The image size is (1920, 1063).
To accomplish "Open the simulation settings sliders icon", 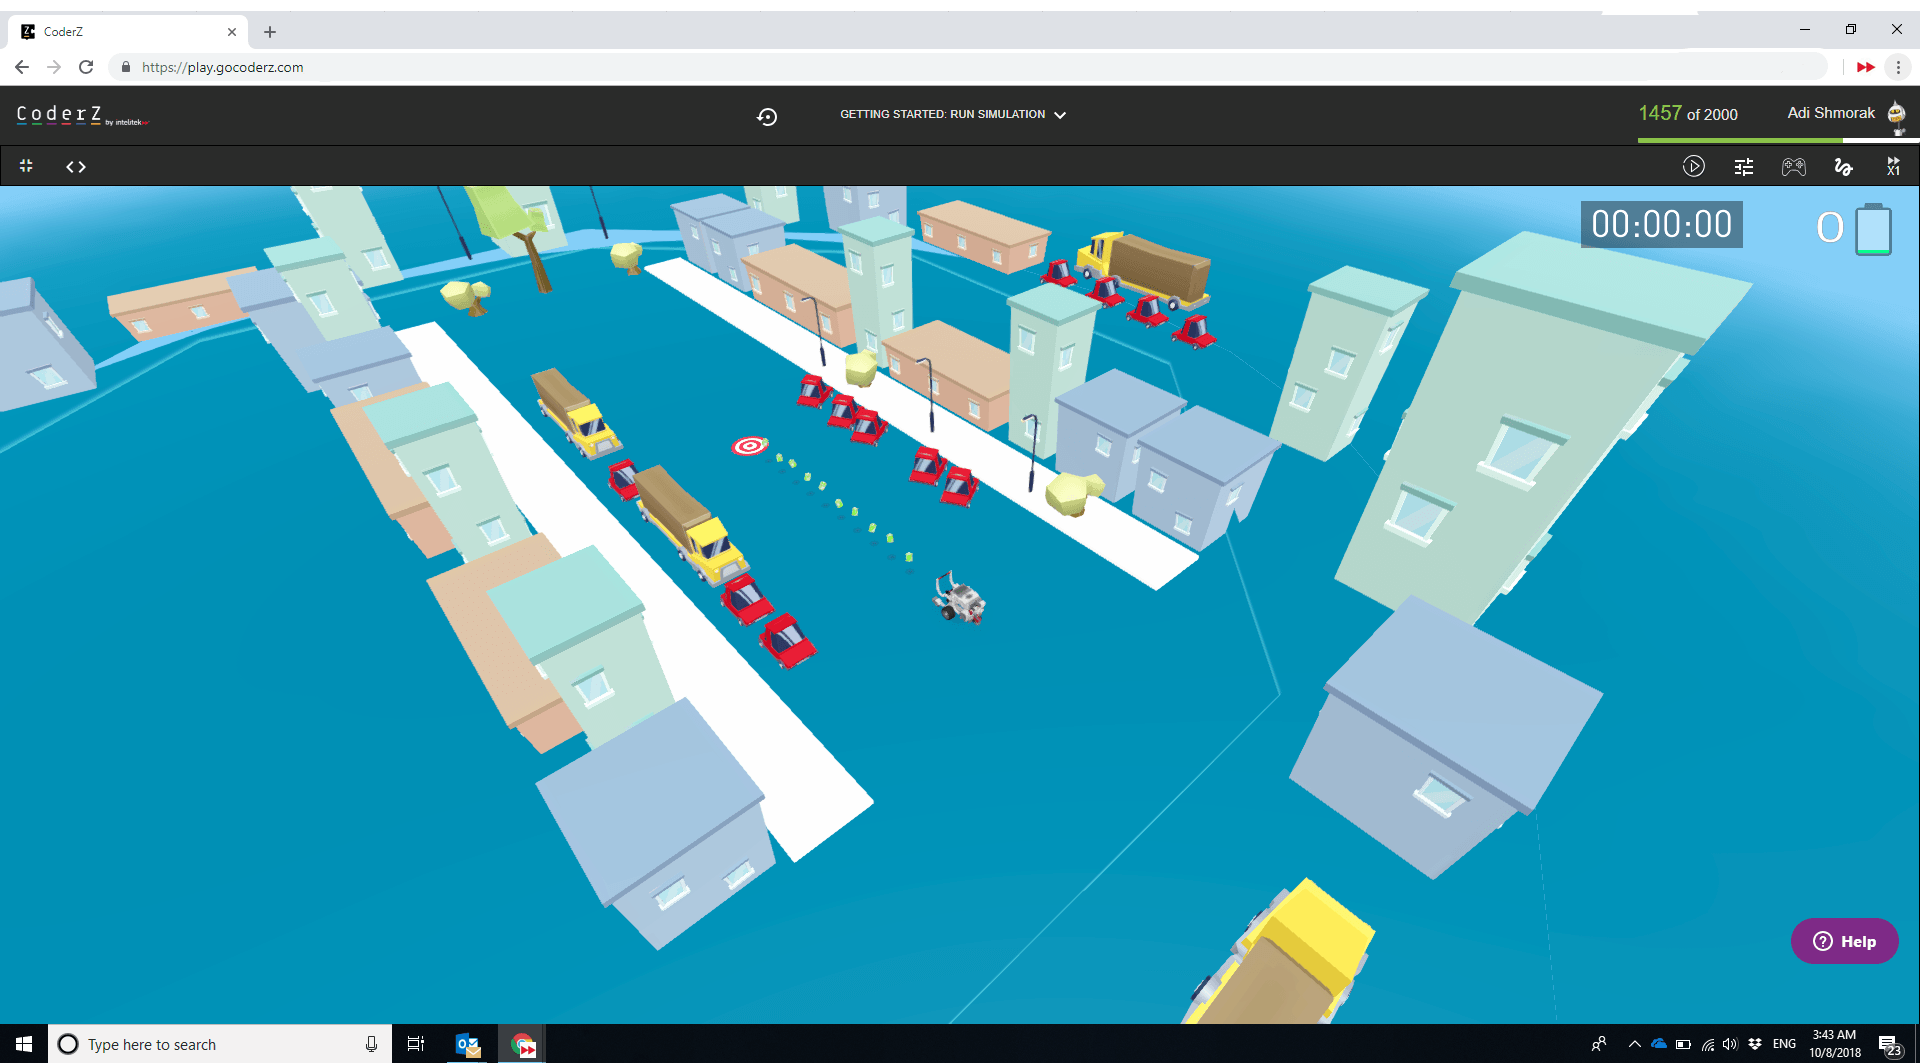I will pos(1744,166).
